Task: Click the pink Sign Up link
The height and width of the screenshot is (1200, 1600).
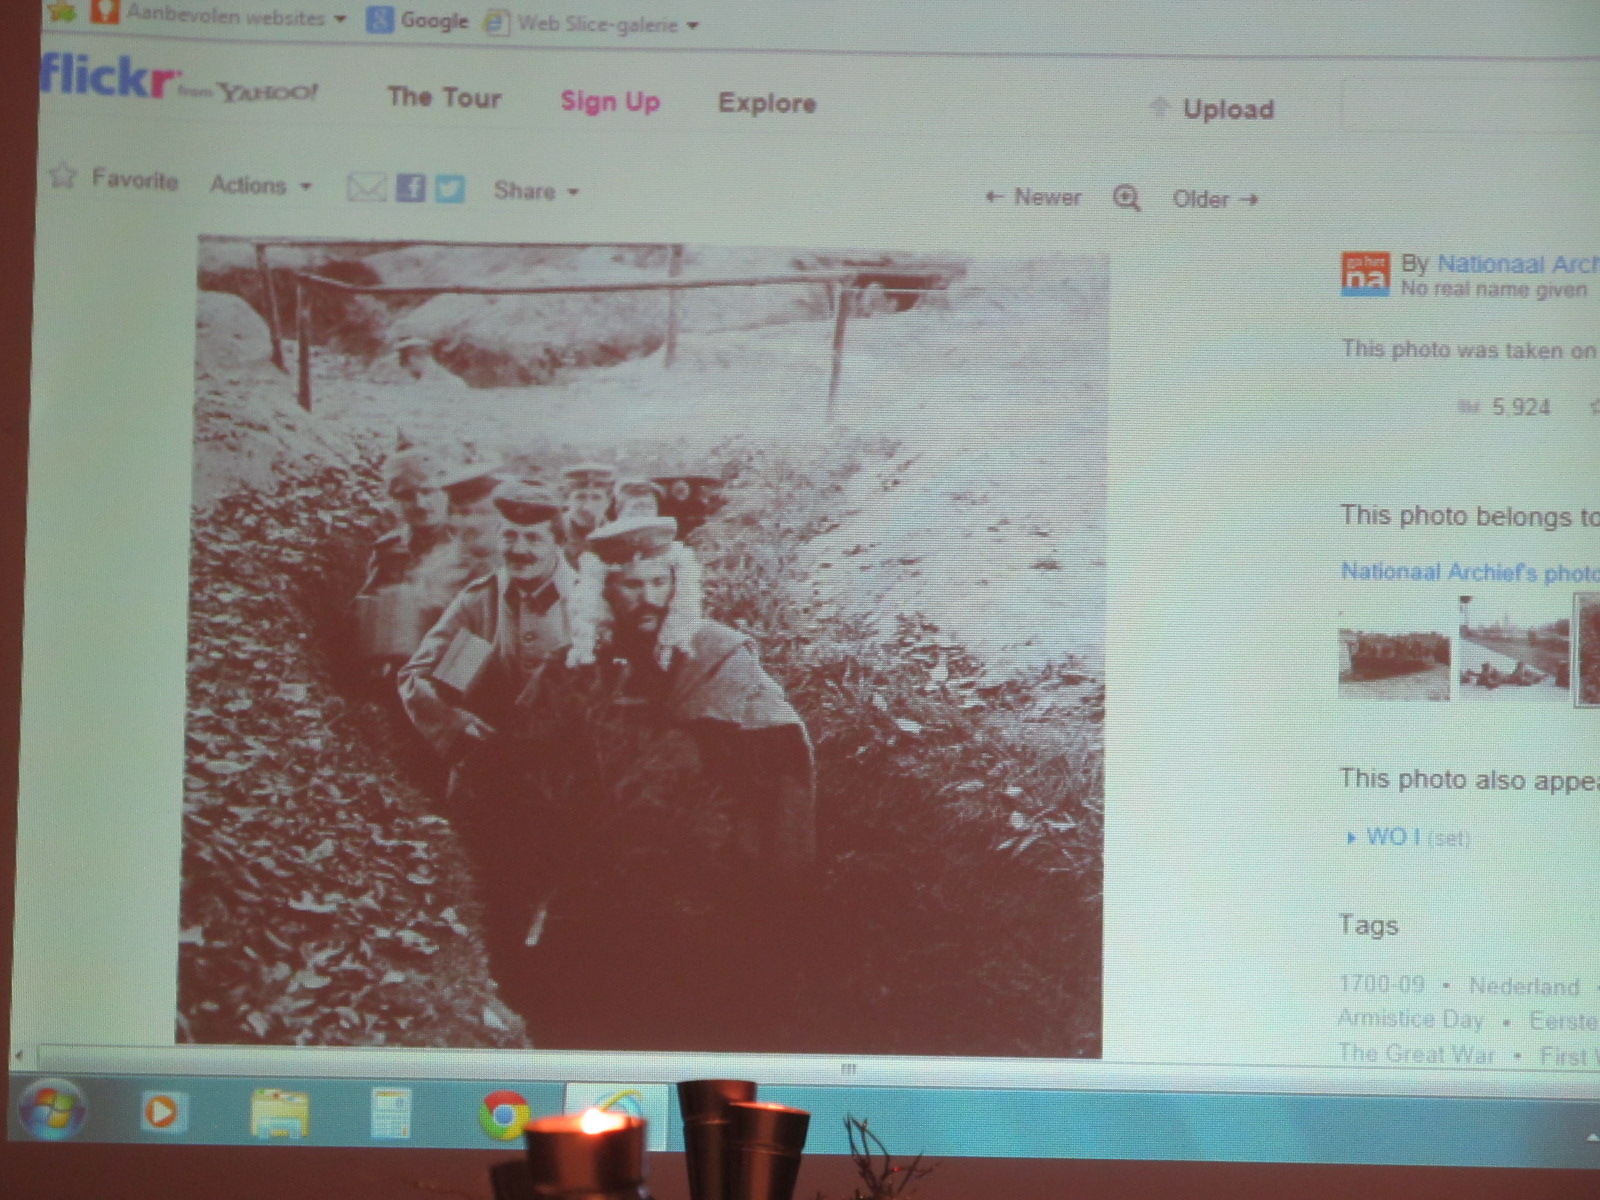Action: tap(609, 101)
